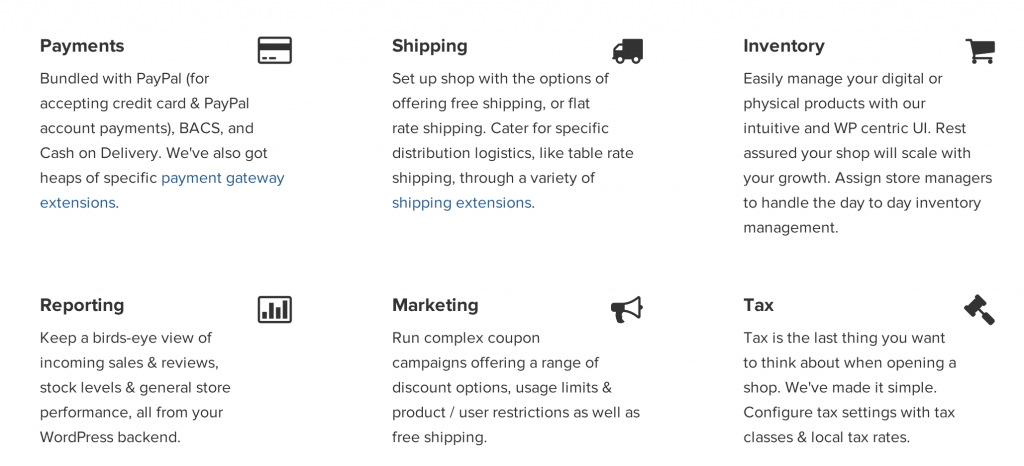Viewport: 1024px width, 466px height.
Task: Select the Marketing heading
Action: coord(435,305)
